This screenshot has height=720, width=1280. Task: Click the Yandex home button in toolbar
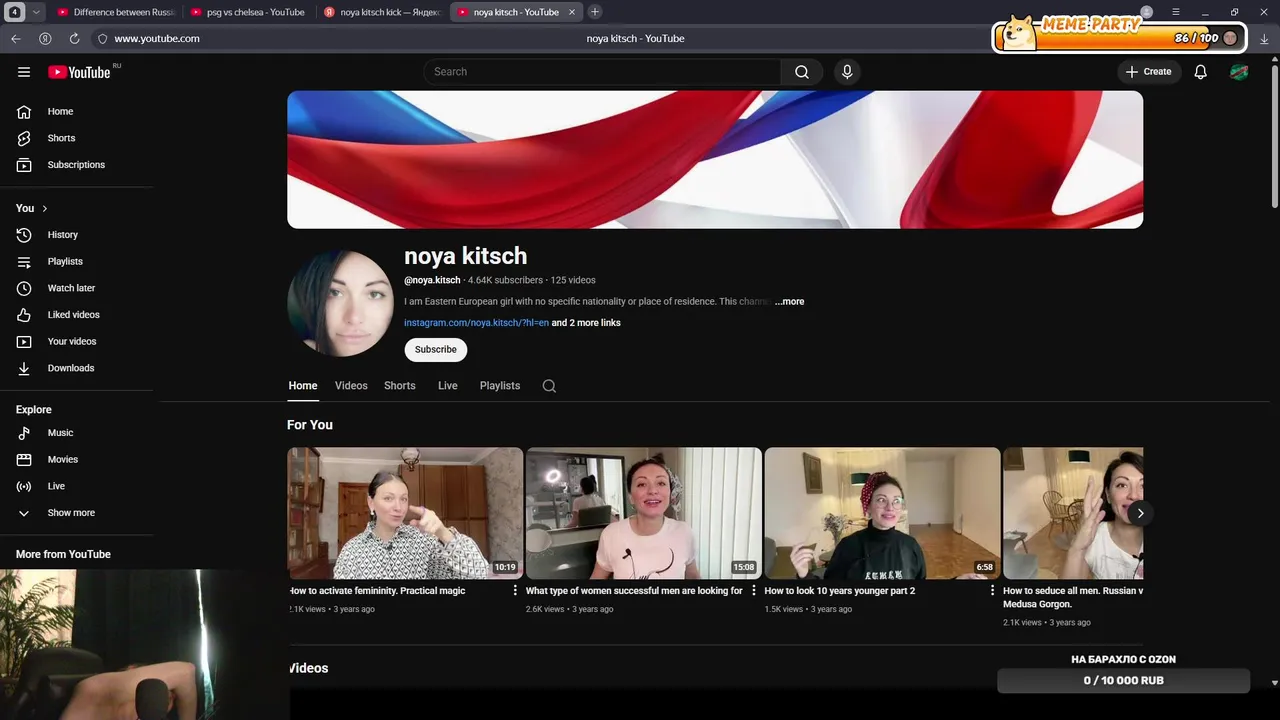click(x=45, y=38)
